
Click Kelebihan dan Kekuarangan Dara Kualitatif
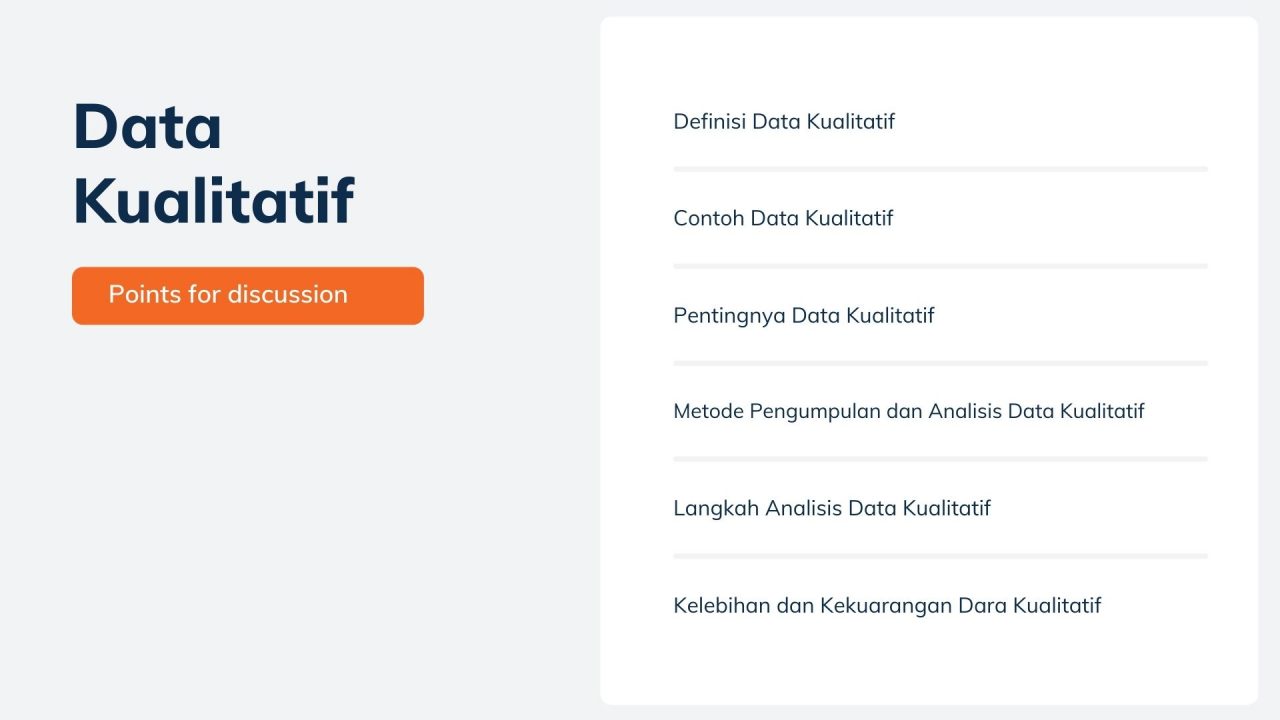(886, 605)
